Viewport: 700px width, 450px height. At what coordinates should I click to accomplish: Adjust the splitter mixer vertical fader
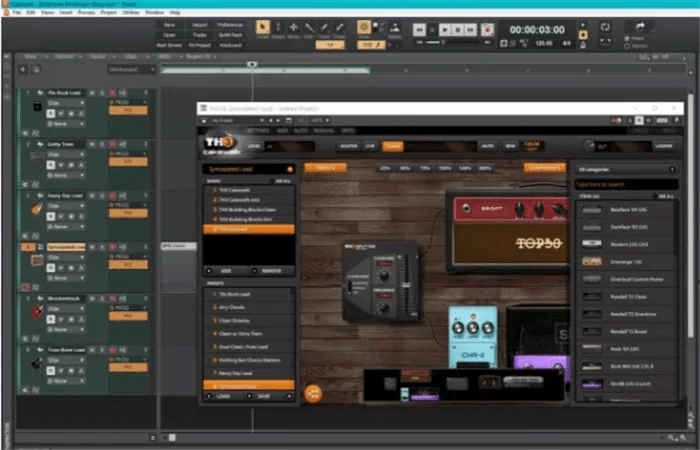tap(405, 285)
